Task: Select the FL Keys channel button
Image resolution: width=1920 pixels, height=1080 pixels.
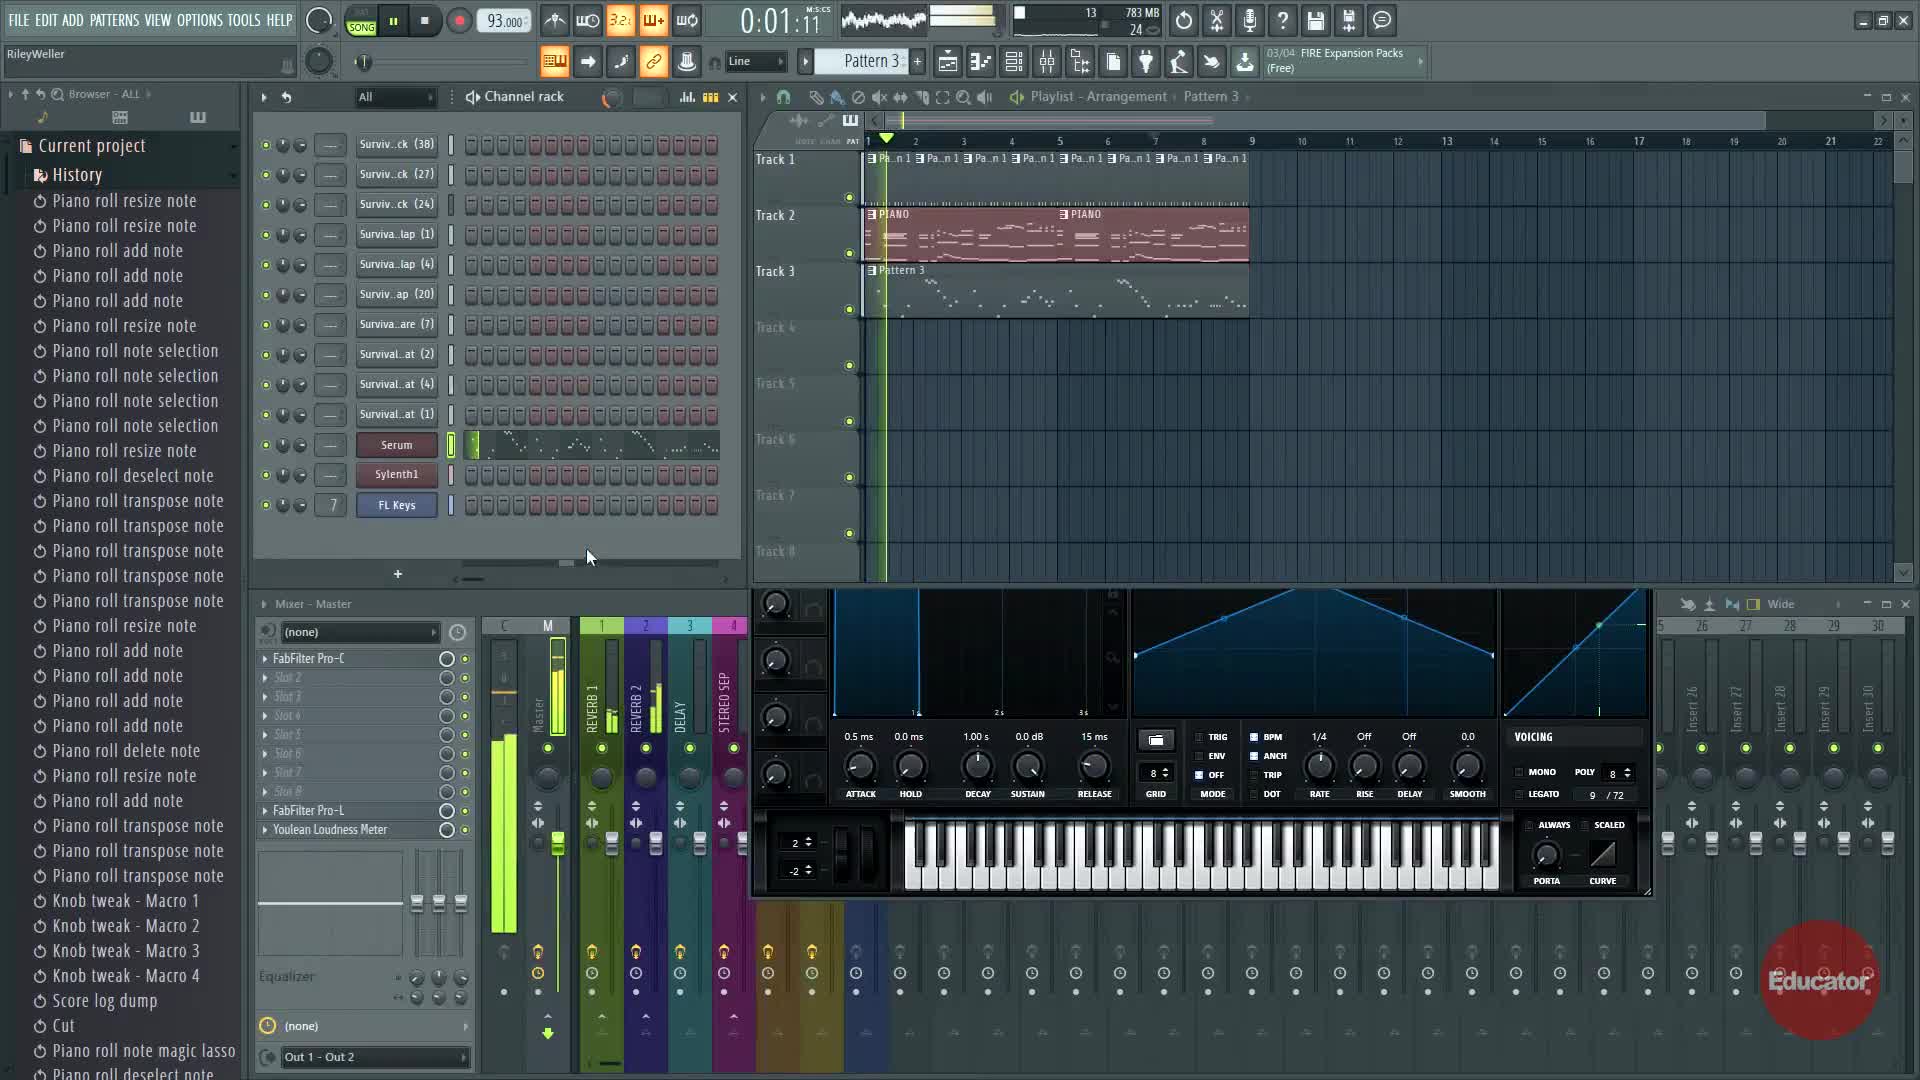Action: 396,505
